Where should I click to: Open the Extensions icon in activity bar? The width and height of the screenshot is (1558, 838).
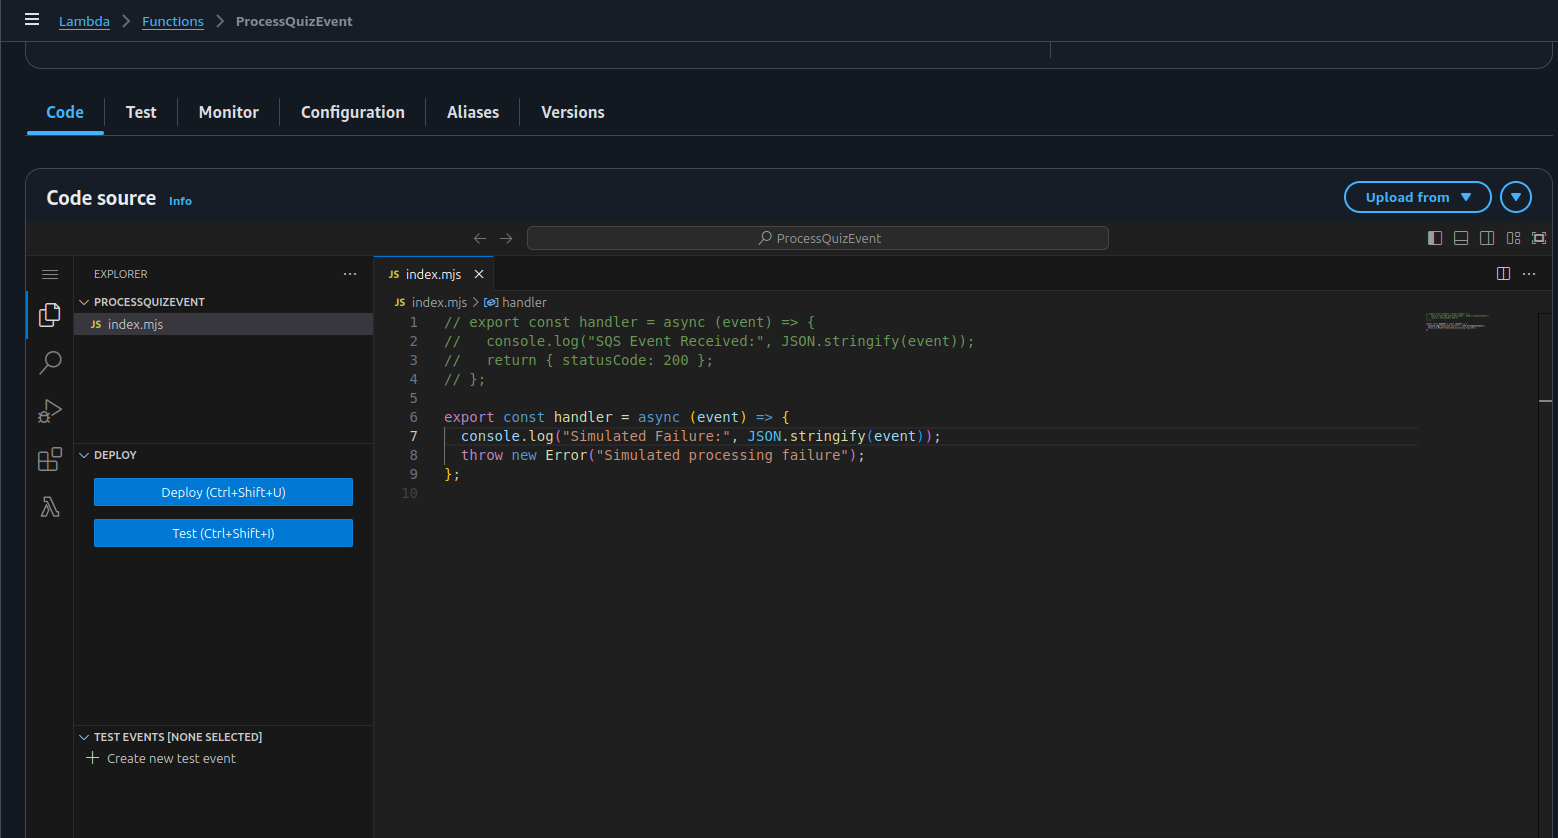[x=49, y=459]
